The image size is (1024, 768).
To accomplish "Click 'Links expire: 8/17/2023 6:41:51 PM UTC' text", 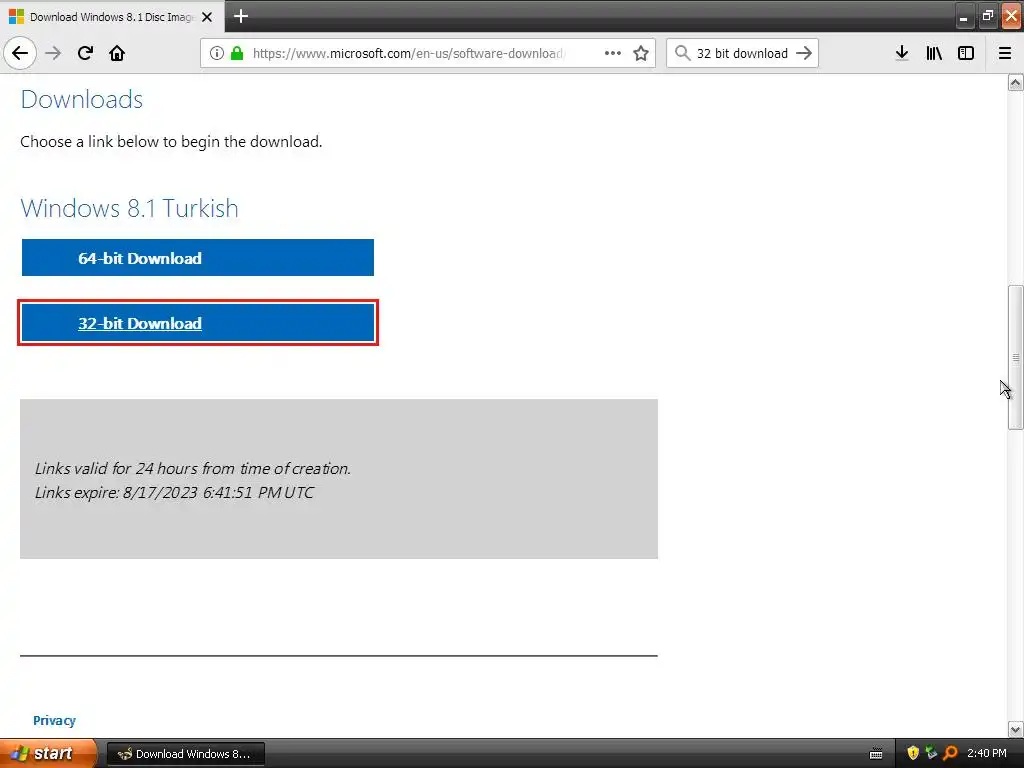I will pos(174,492).
